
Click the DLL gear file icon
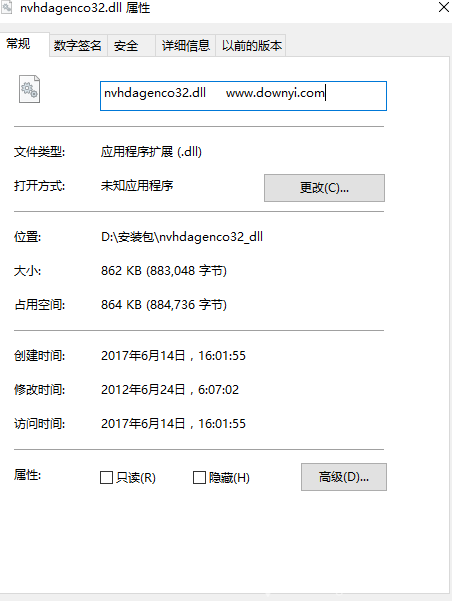pyautogui.click(x=29, y=89)
